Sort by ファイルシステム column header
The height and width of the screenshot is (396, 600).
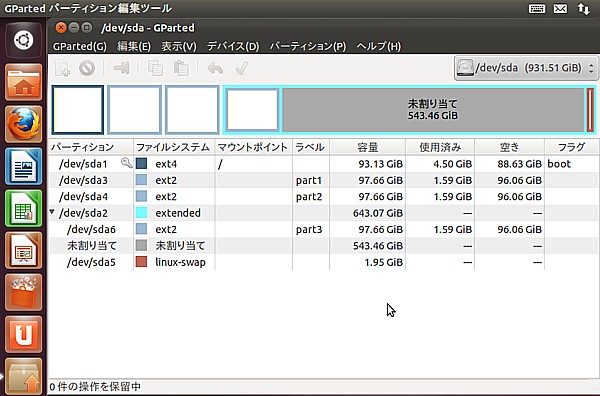[174, 147]
